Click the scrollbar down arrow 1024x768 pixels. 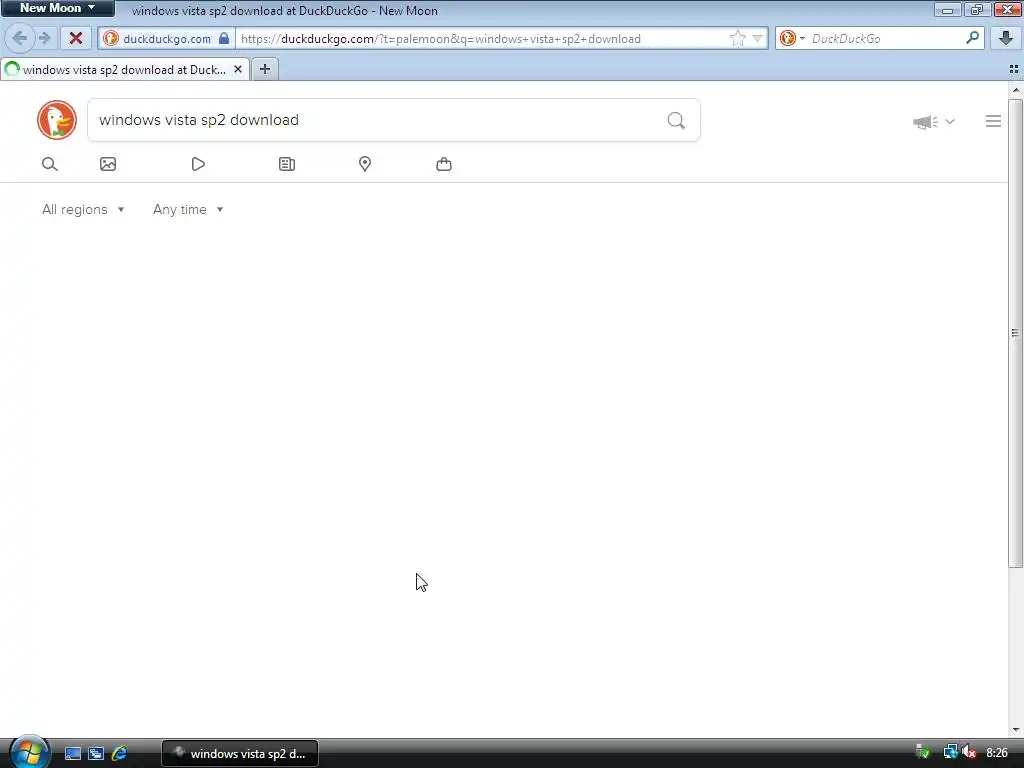(x=1015, y=729)
